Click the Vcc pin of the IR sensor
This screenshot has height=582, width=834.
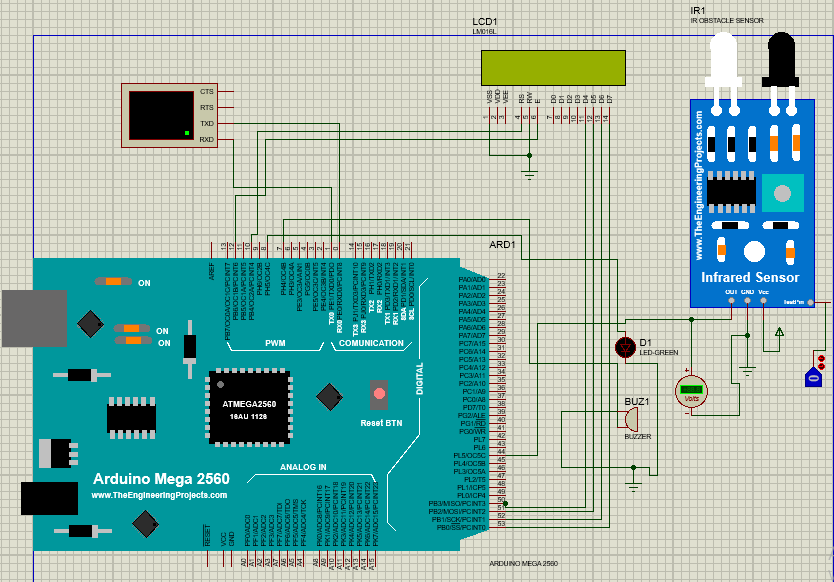pyautogui.click(x=764, y=301)
